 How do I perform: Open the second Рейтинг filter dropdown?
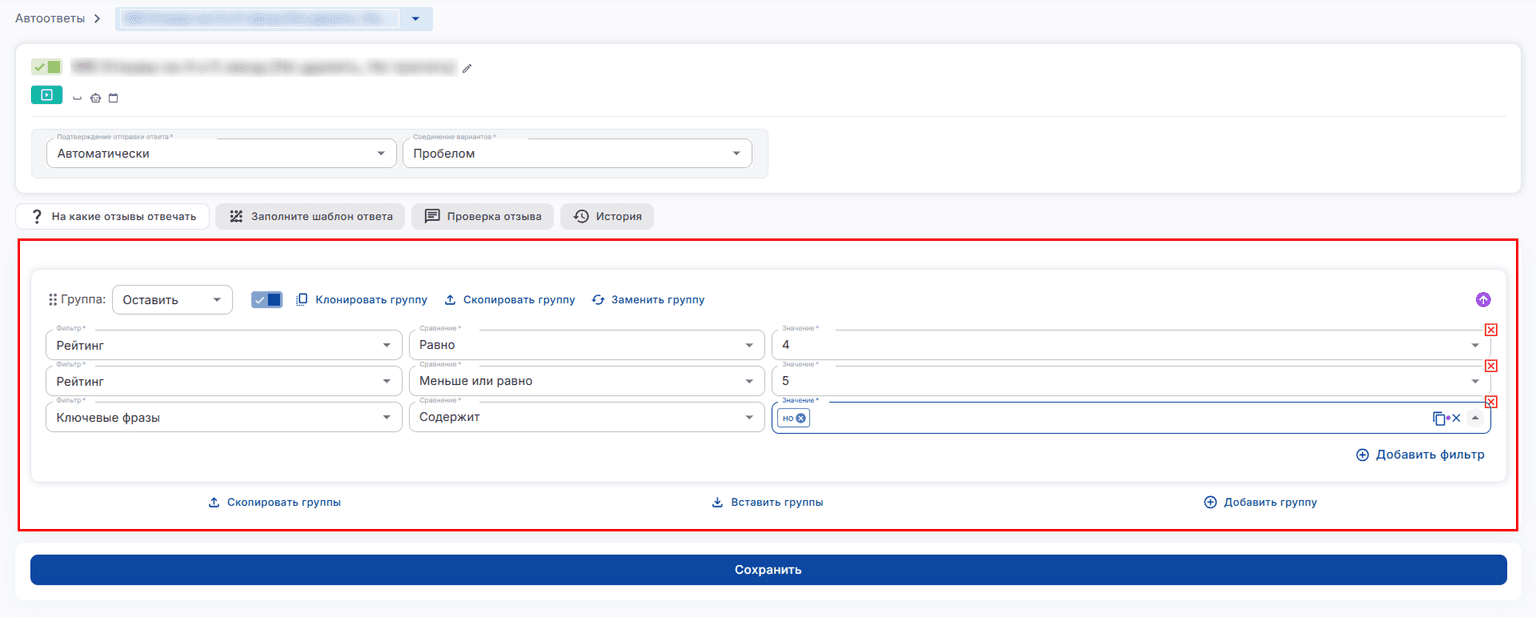pos(224,381)
